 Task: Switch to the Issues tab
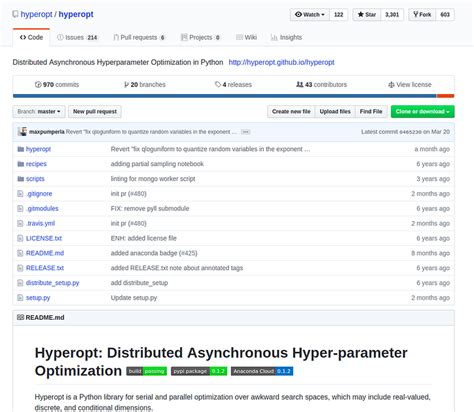pyautogui.click(x=77, y=37)
